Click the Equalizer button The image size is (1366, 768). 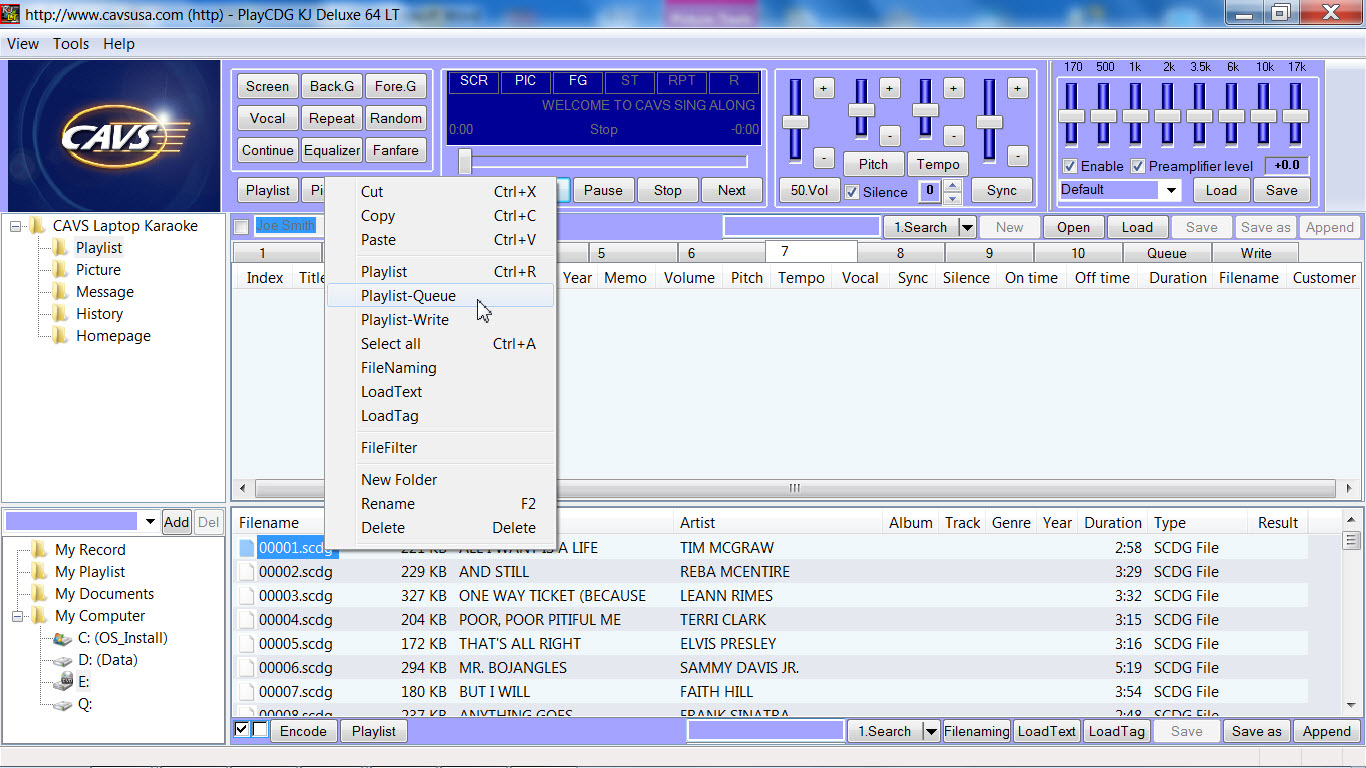[332, 151]
